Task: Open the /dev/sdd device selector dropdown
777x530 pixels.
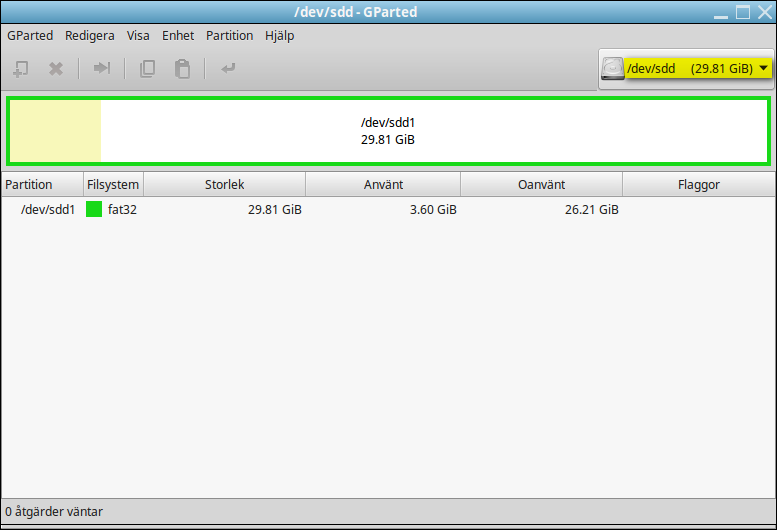Action: coord(686,68)
